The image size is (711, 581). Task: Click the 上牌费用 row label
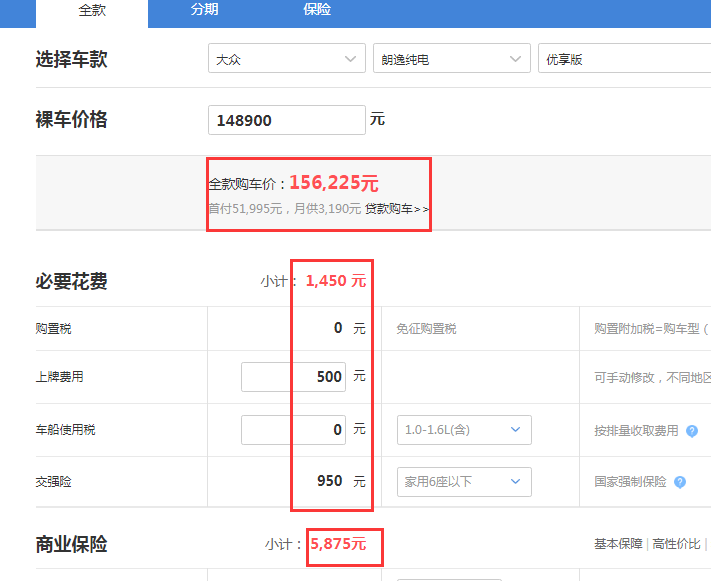59,377
